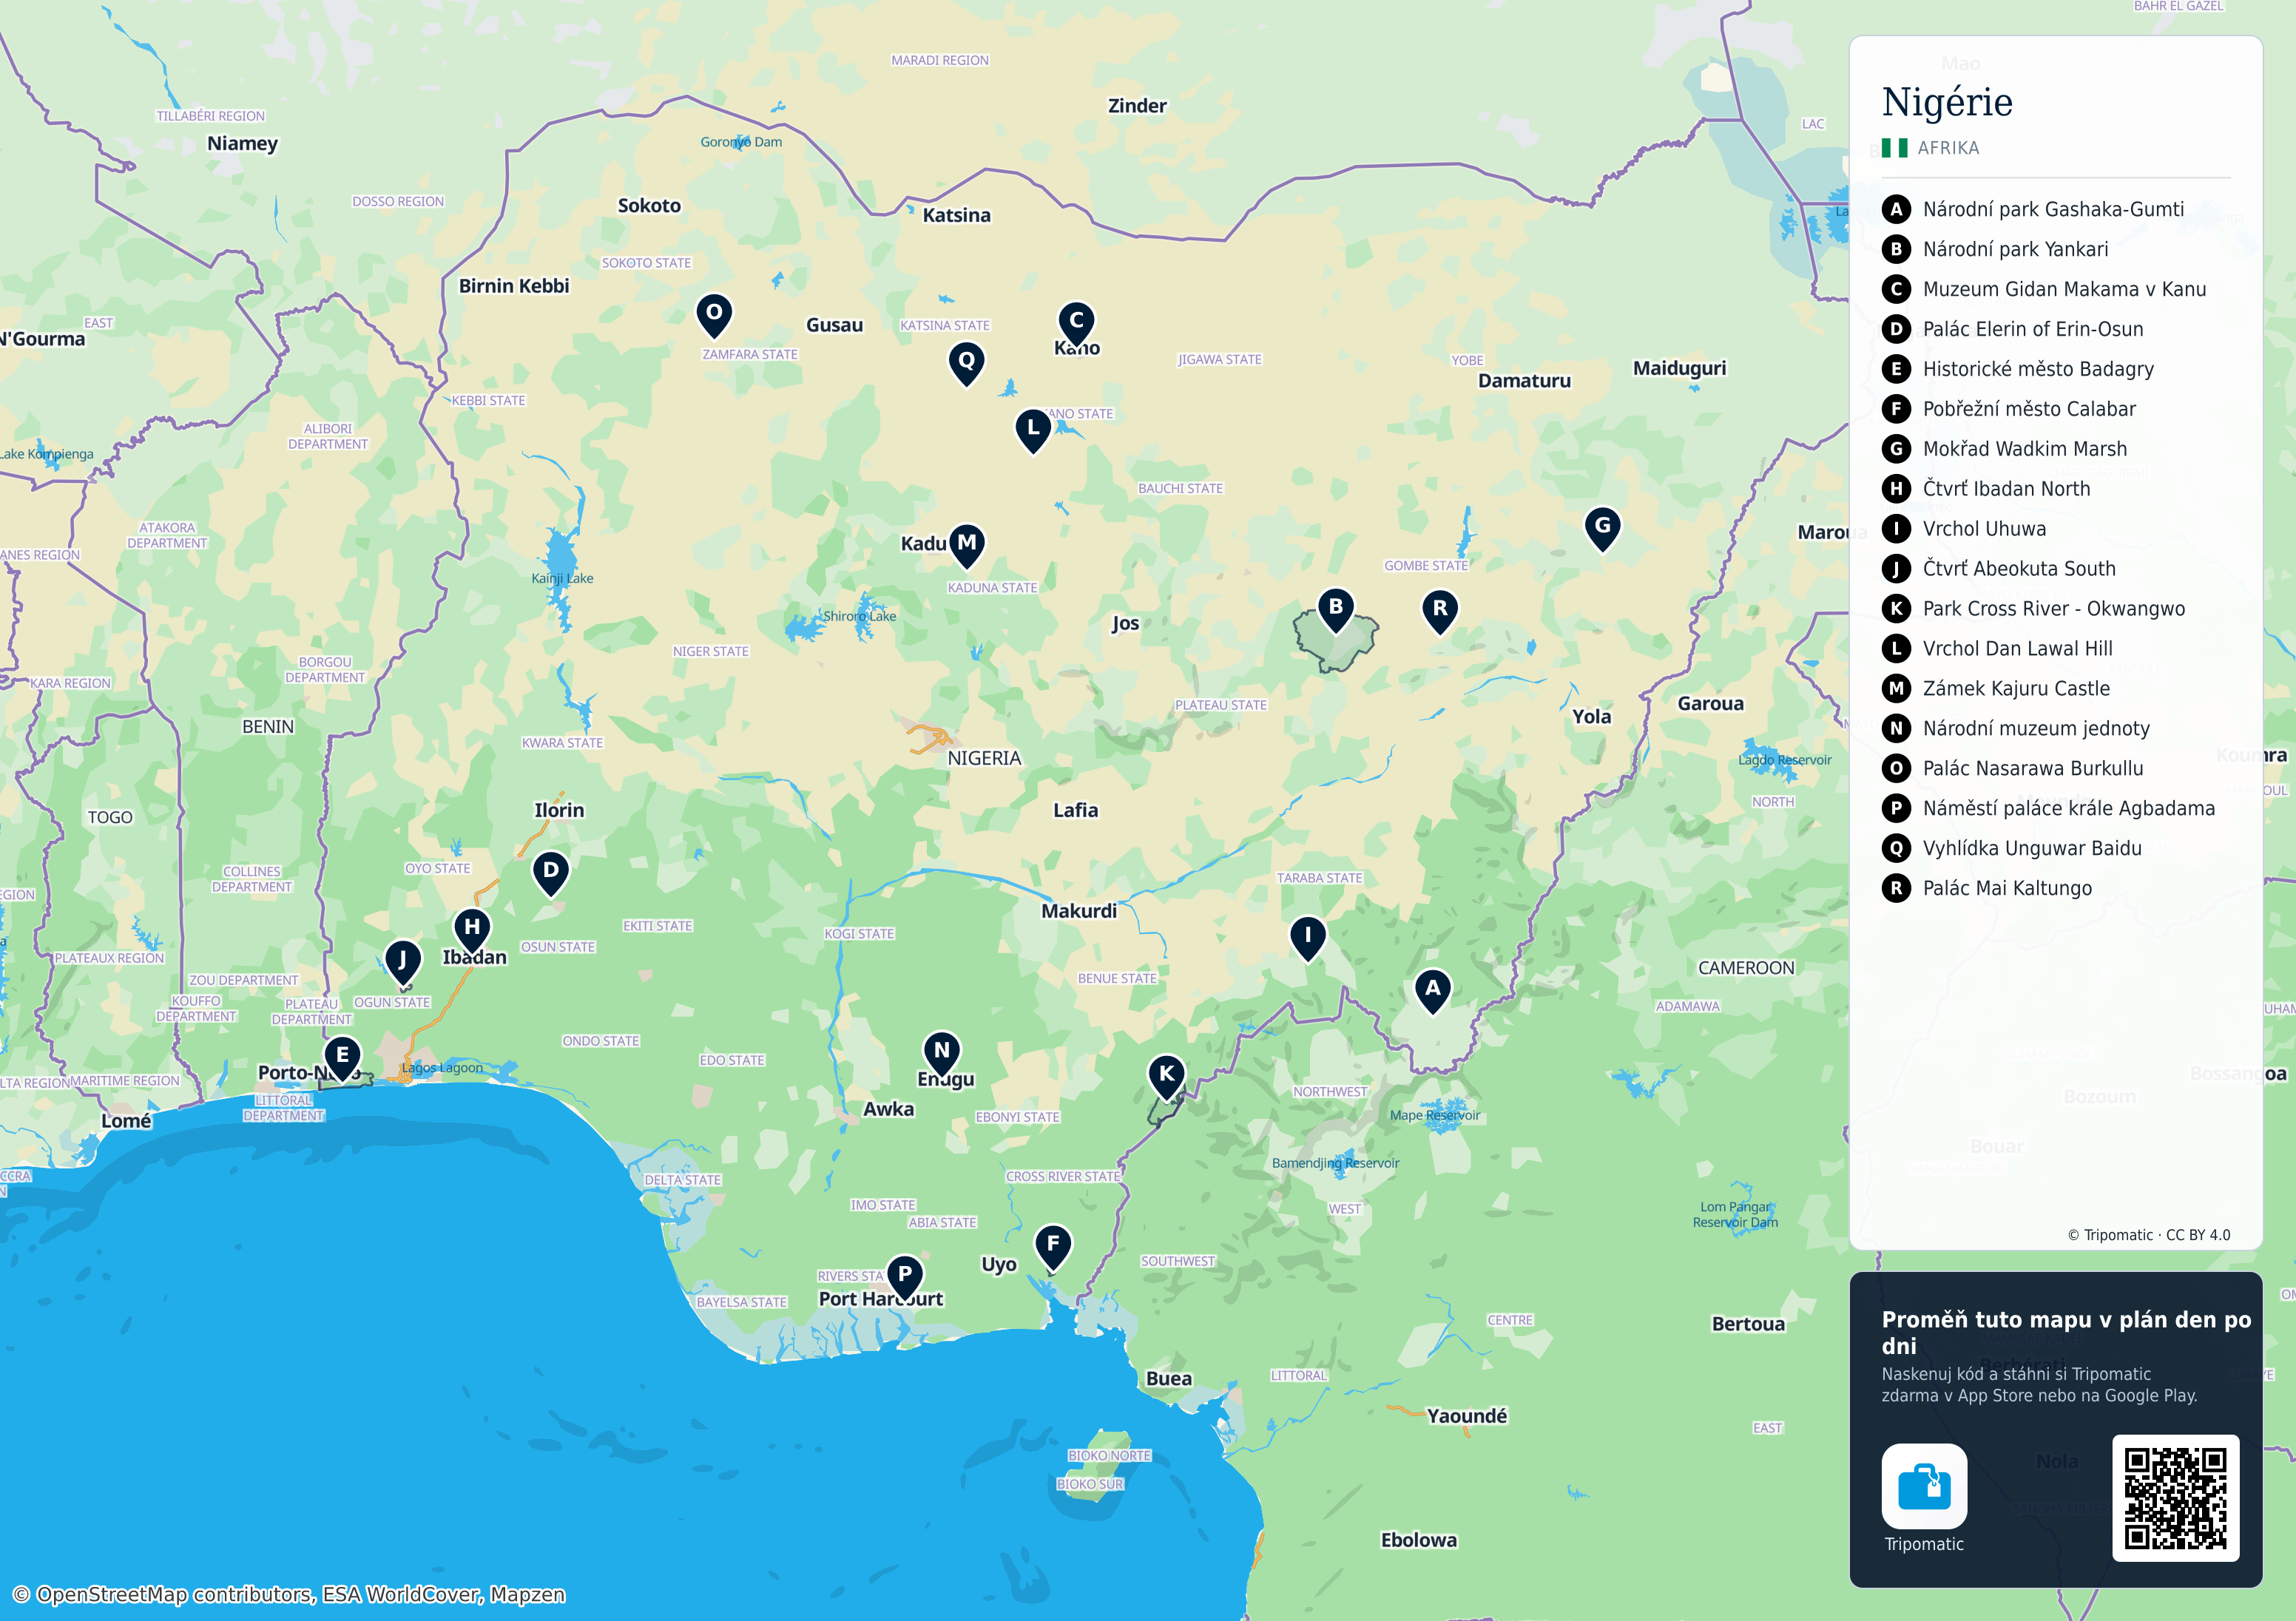Image resolution: width=2296 pixels, height=1621 pixels.
Task: Click legend entry Čtvrť Ibadan North
Action: [2005, 489]
